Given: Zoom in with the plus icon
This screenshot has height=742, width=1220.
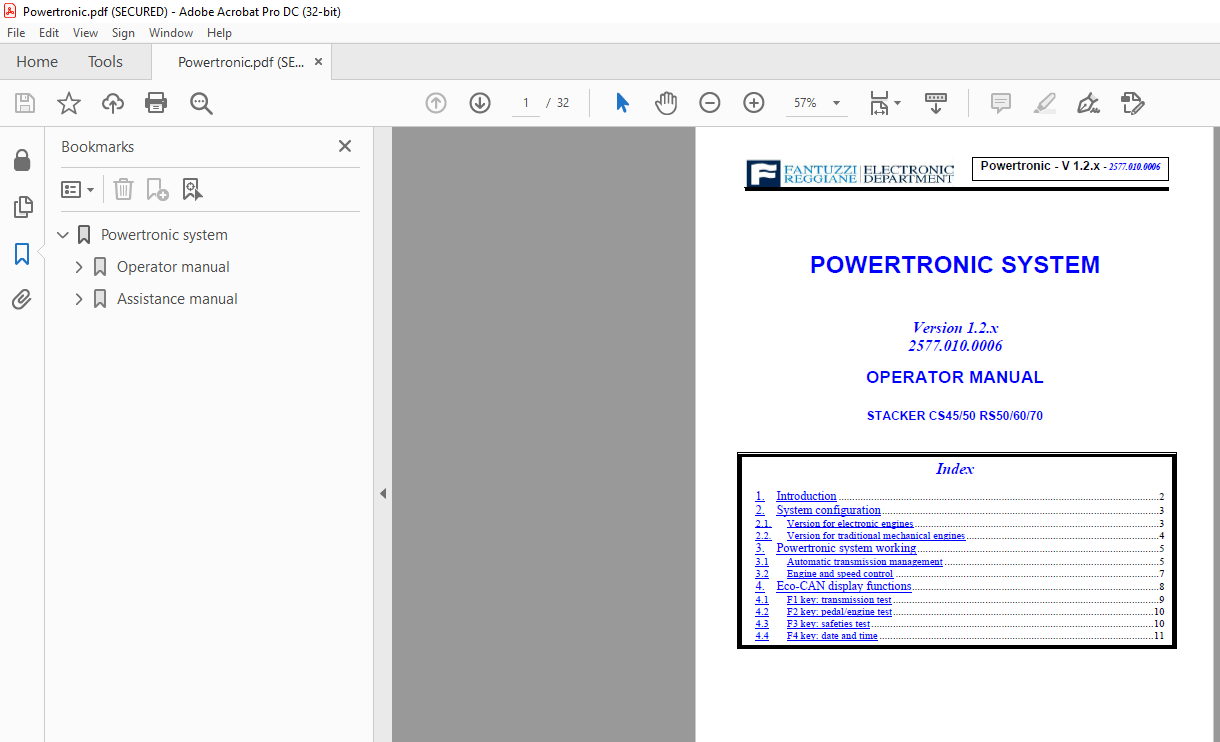Looking at the screenshot, I should 754,103.
